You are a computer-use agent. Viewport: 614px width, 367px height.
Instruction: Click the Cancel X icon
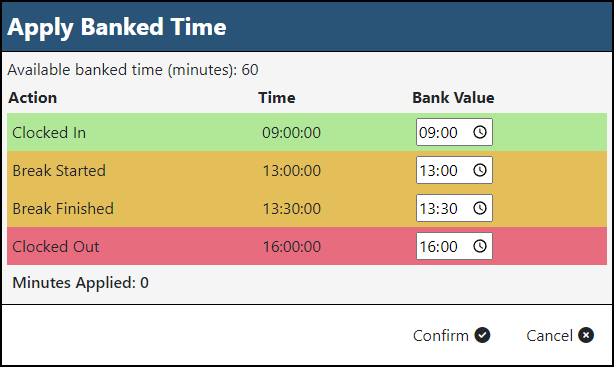point(586,335)
